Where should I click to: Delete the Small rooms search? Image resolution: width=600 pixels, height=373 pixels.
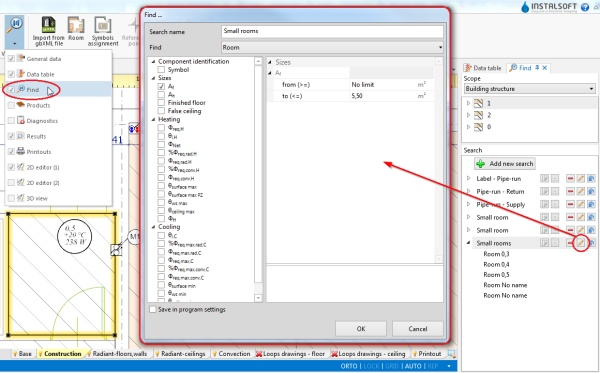pos(570,243)
